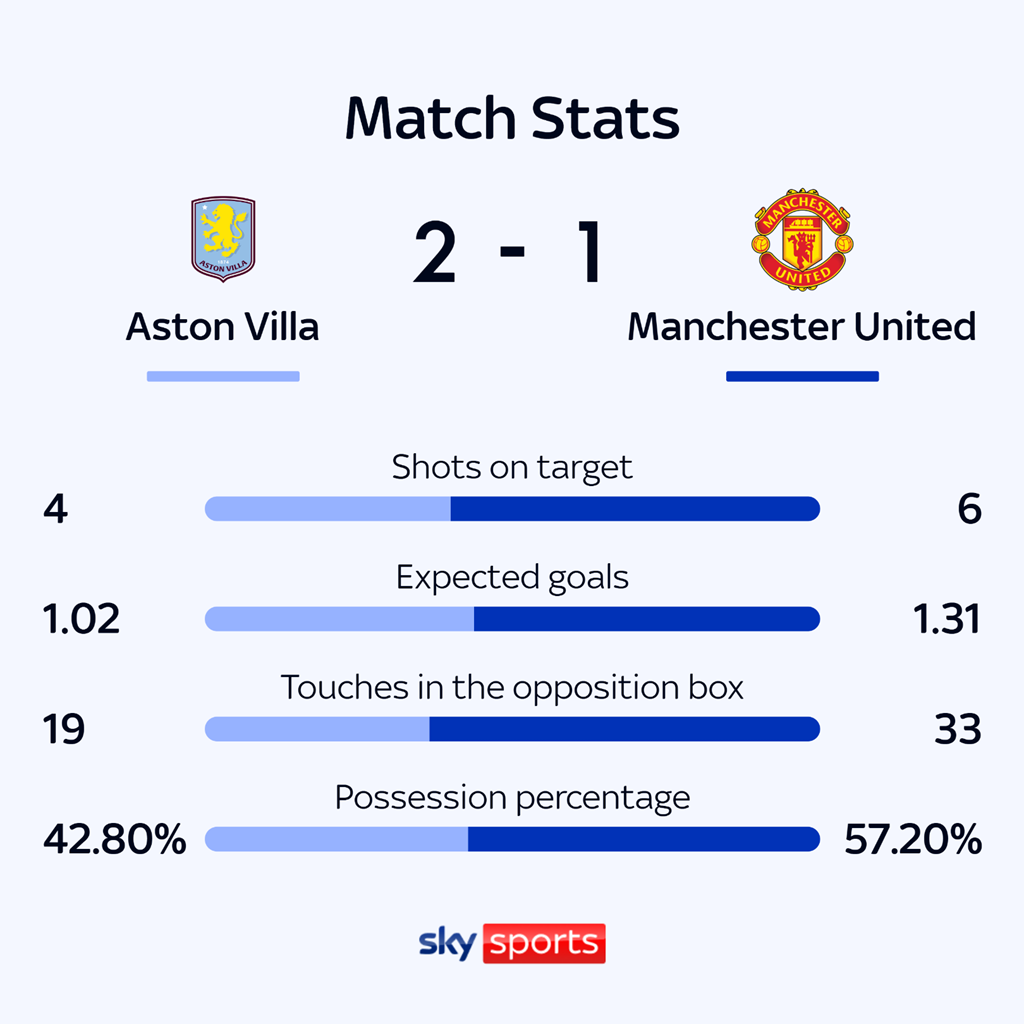This screenshot has height=1024, width=1024.
Task: Click the Shots on target comparison bar
Action: (x=512, y=509)
